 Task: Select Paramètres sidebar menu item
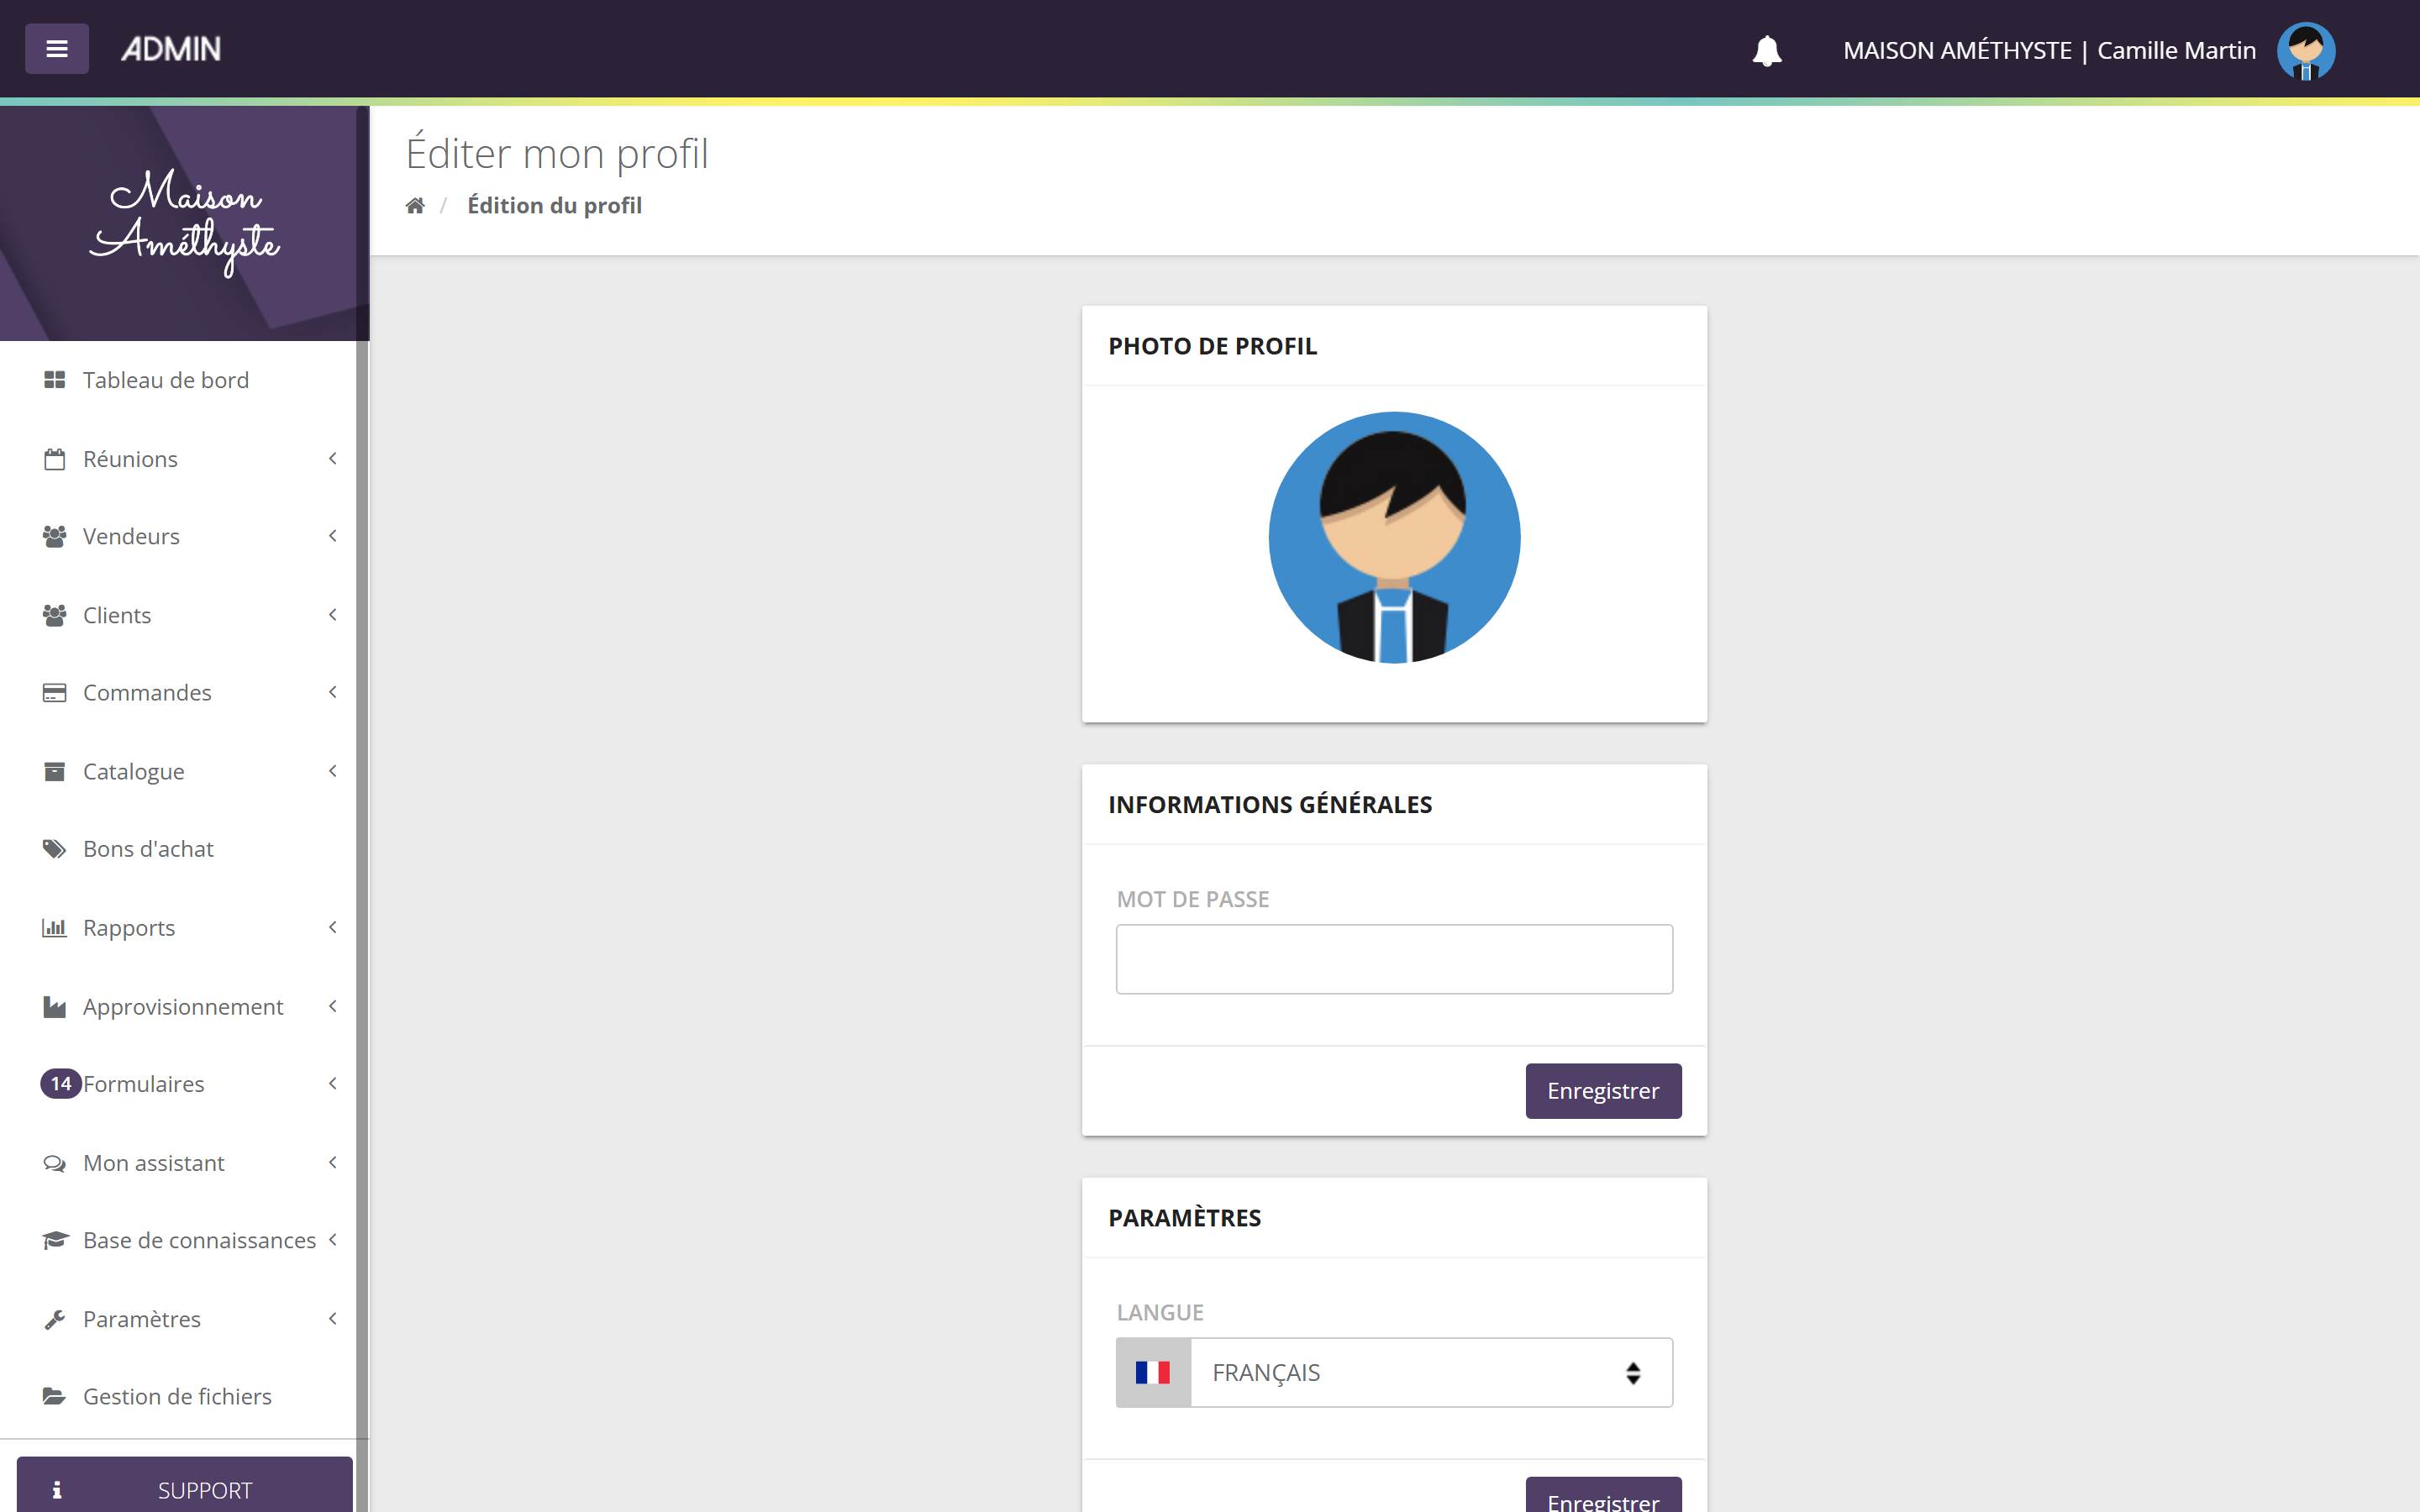pyautogui.click(x=178, y=1319)
